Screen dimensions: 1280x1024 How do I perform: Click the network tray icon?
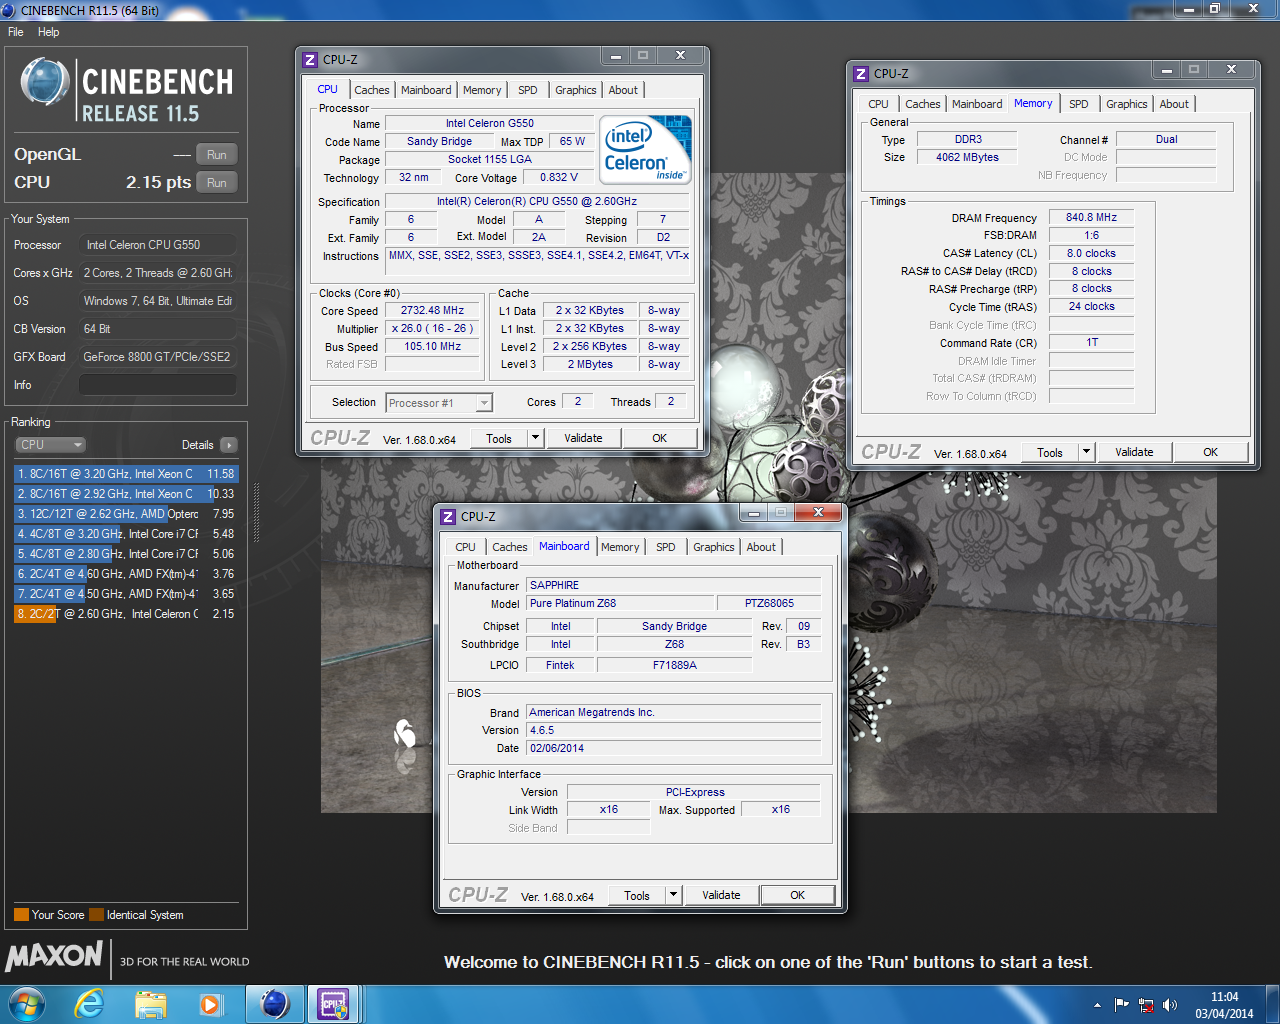[1146, 1005]
